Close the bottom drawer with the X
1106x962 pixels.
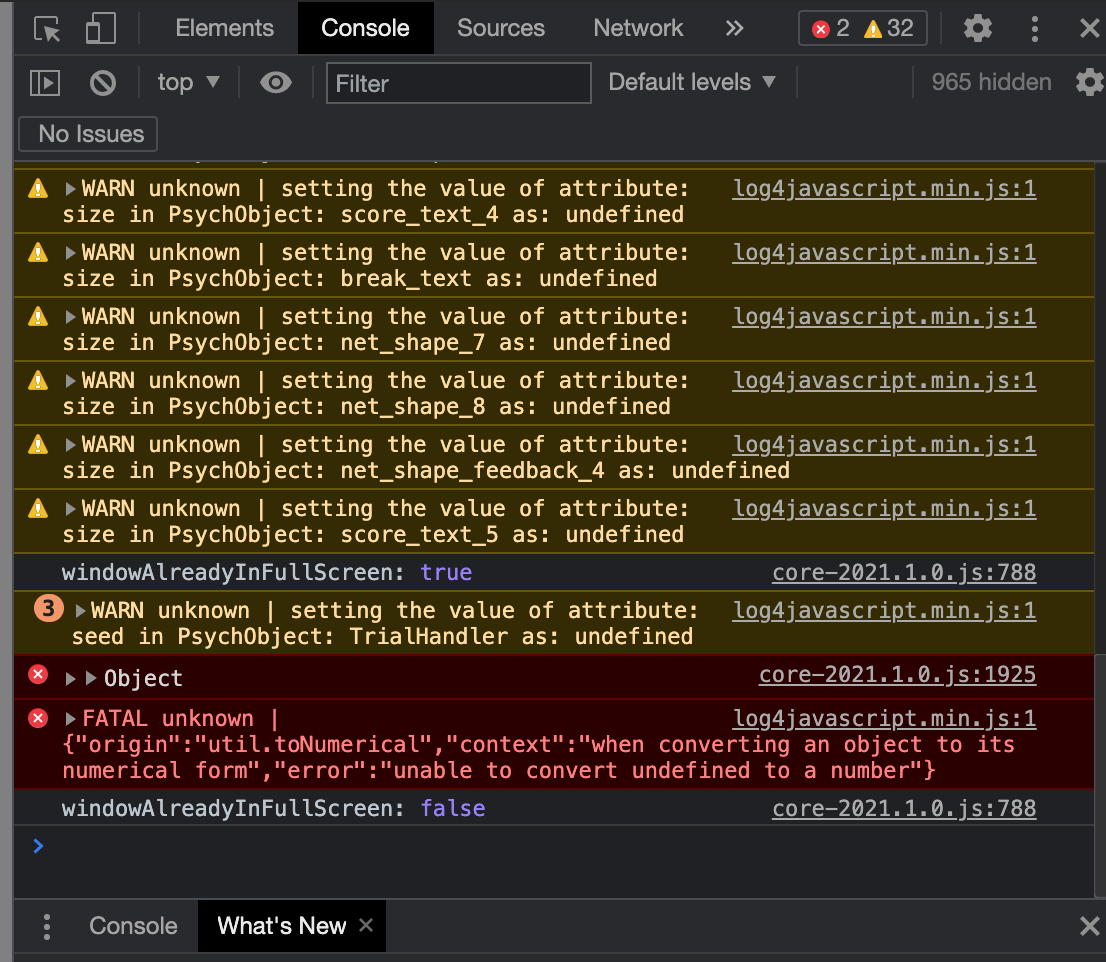1090,926
